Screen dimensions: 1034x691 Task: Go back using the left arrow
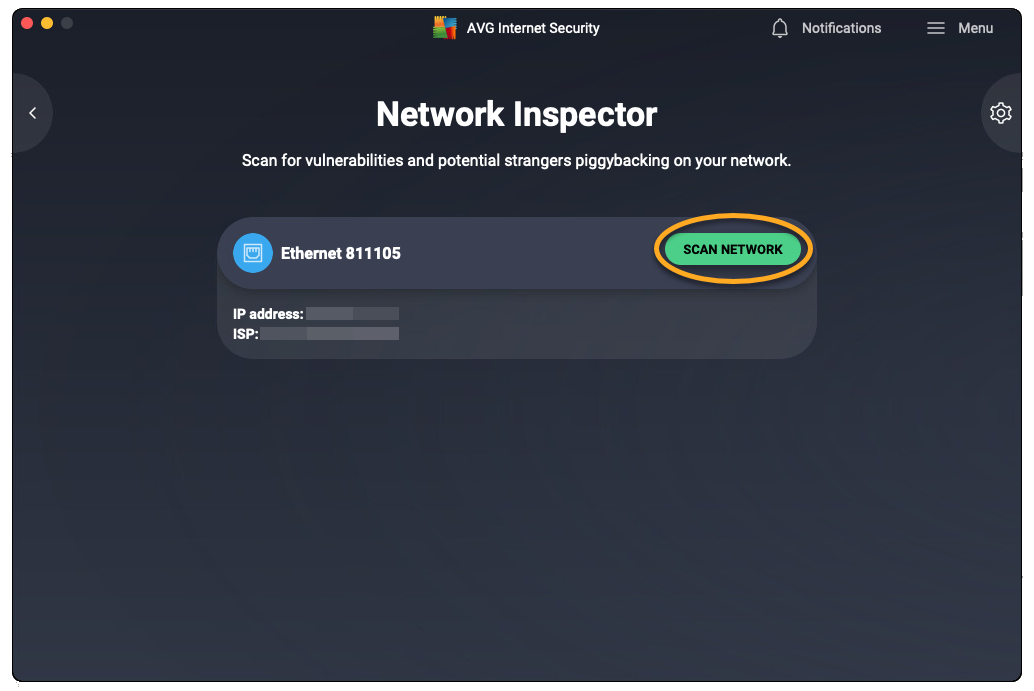click(x=33, y=113)
